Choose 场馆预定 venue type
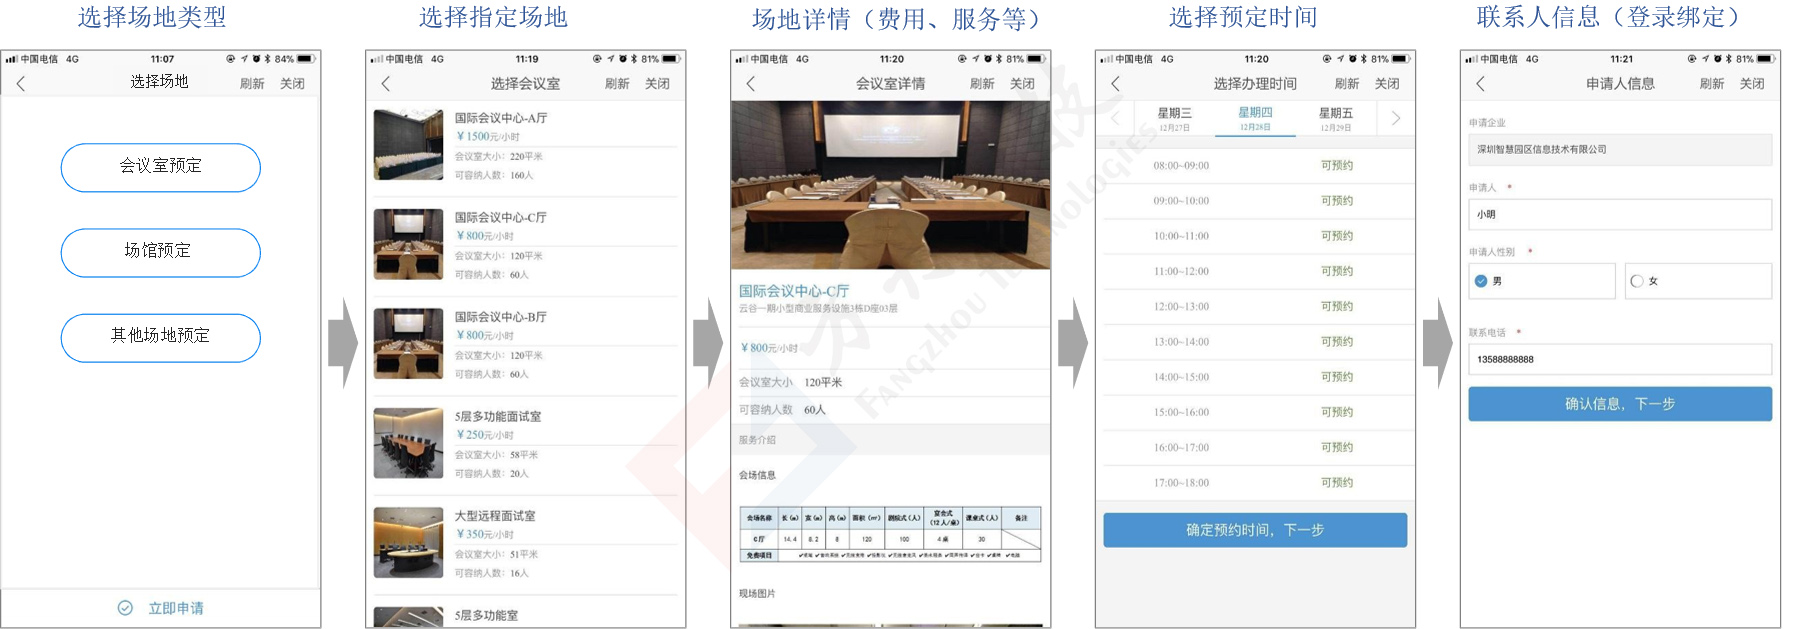This screenshot has width=1800, height=629. [161, 252]
